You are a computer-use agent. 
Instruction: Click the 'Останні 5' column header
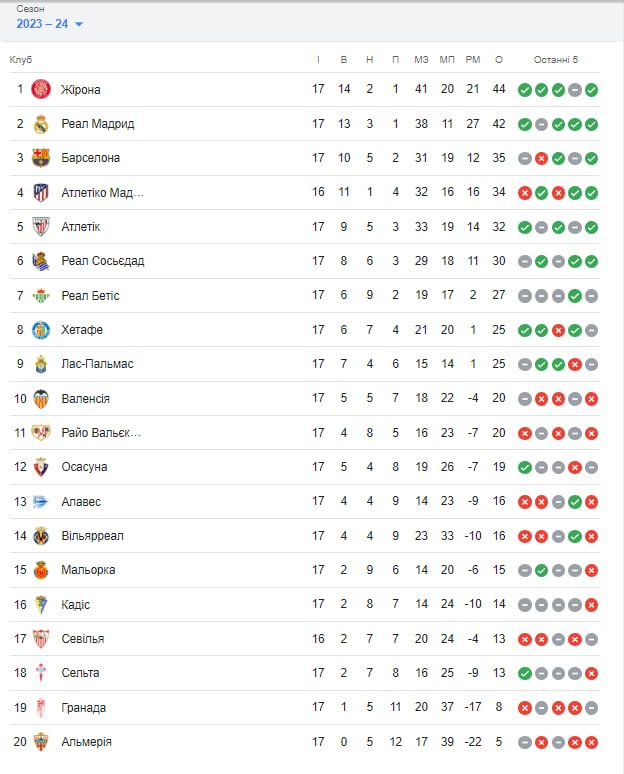[x=556, y=60]
